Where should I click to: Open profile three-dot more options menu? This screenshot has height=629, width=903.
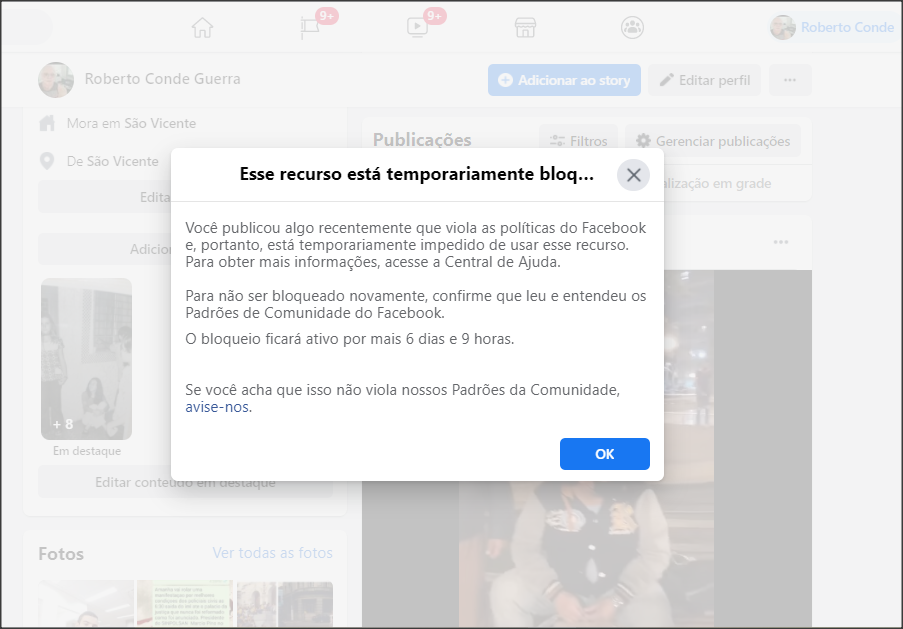tap(790, 80)
